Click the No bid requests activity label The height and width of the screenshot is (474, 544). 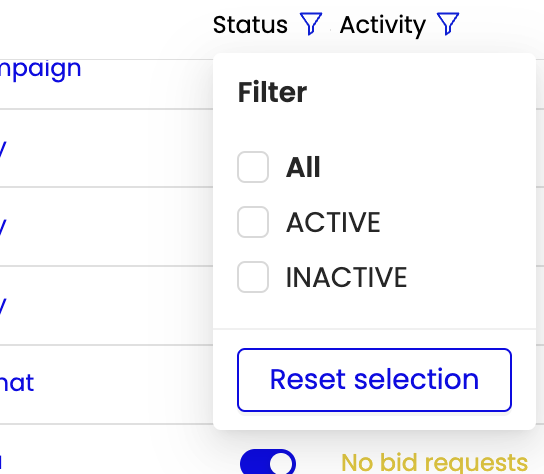point(434,463)
